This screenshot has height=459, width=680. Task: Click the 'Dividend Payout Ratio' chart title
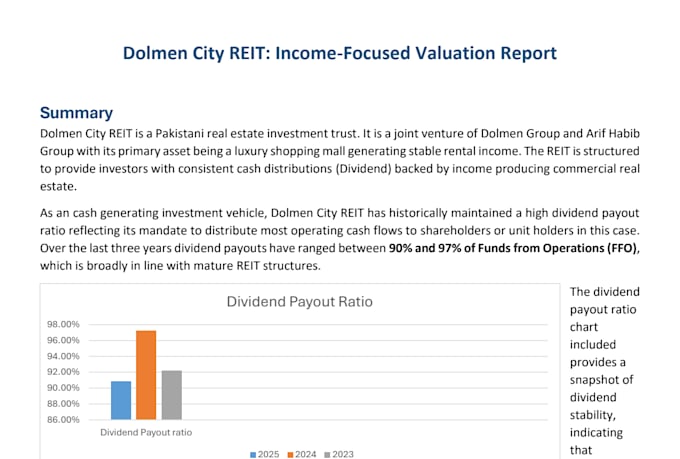(299, 302)
